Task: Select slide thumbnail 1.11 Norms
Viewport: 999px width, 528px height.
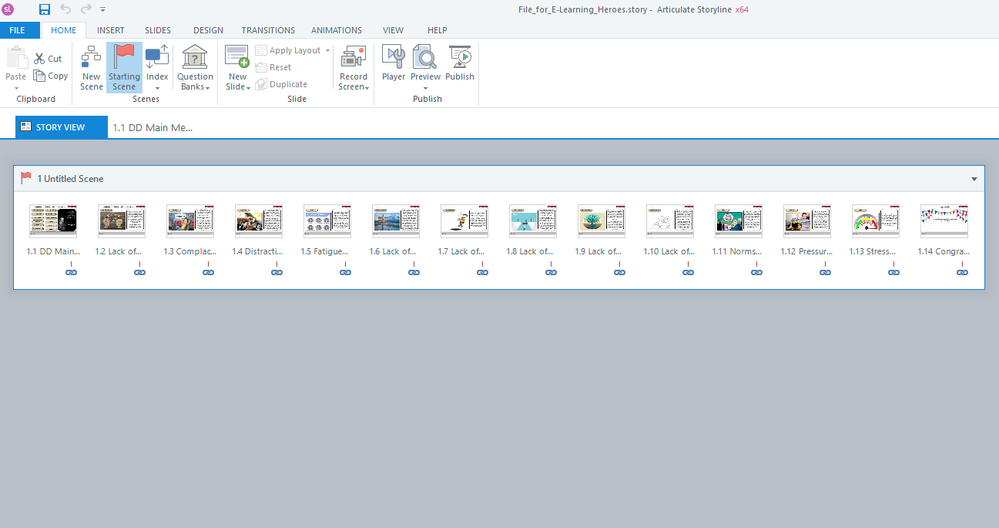Action: [x=738, y=220]
